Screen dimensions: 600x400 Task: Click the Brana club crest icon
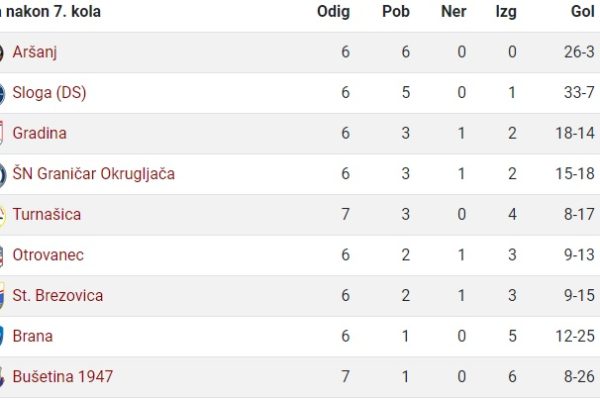click(1, 336)
